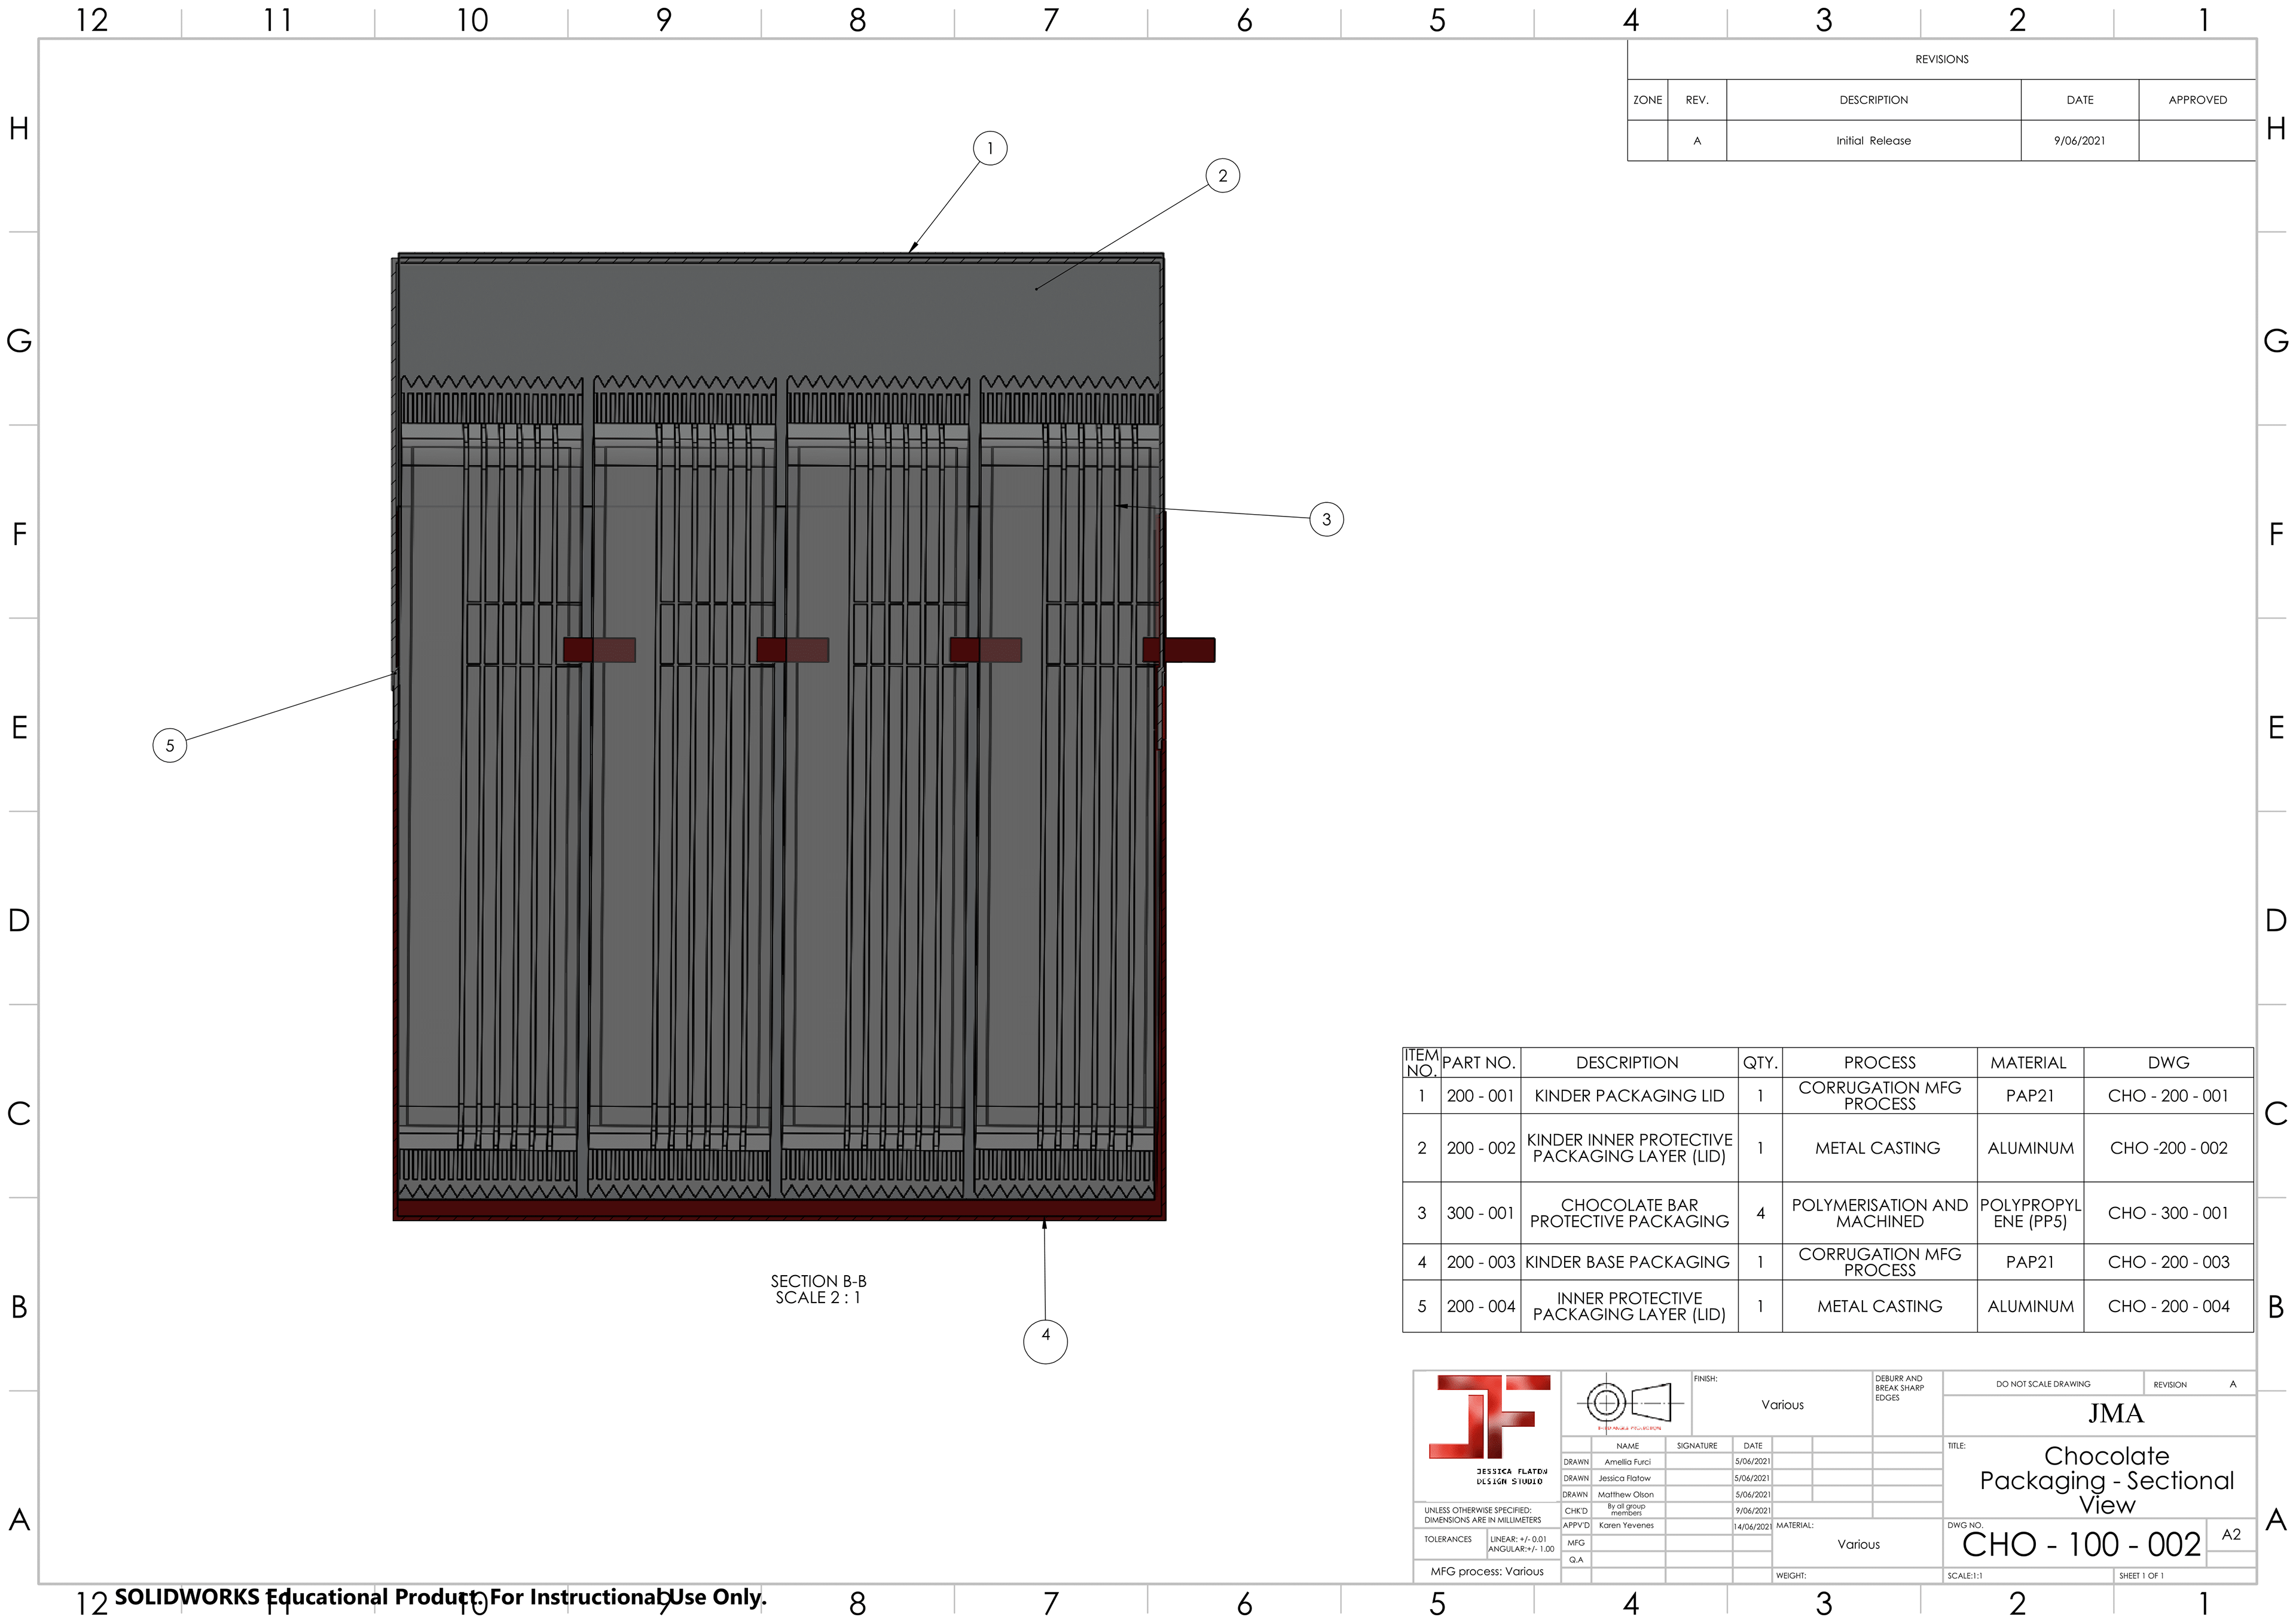Select balloon callout 5
This screenshot has width=2296, height=1623.
click(170, 745)
